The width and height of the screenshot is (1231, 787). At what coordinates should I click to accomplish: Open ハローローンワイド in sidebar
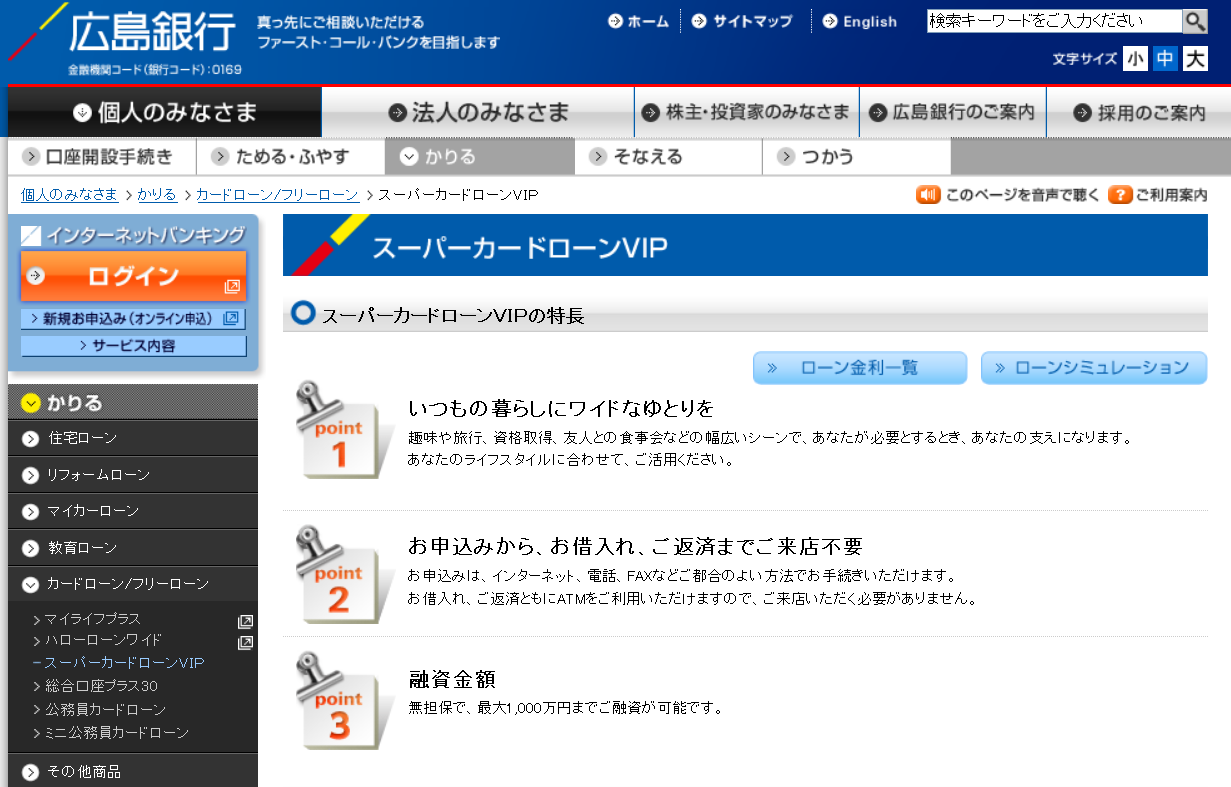point(103,640)
